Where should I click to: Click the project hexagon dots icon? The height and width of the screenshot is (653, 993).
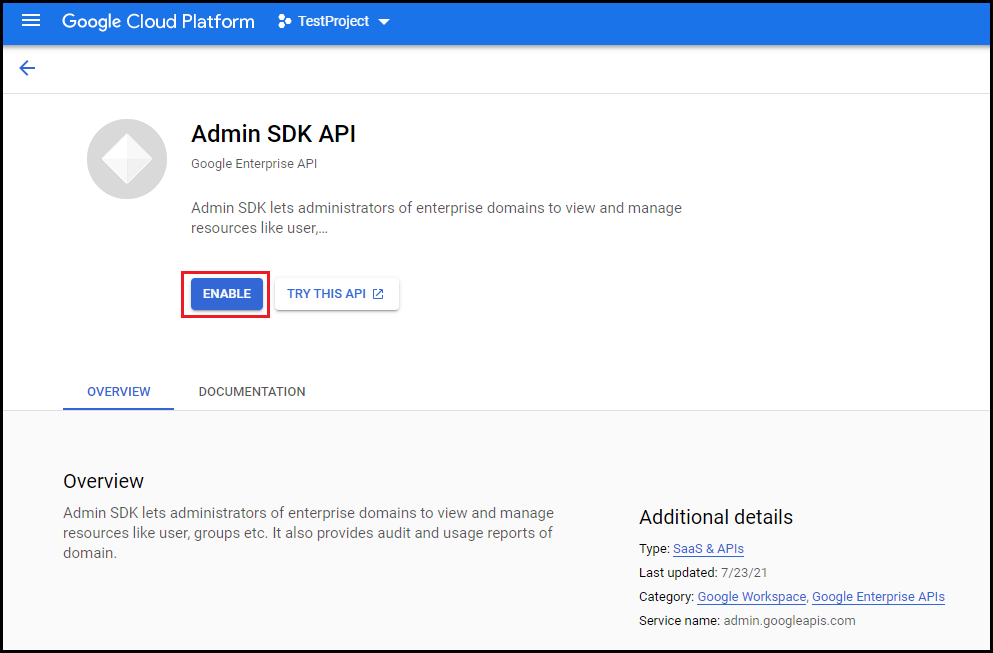284,22
